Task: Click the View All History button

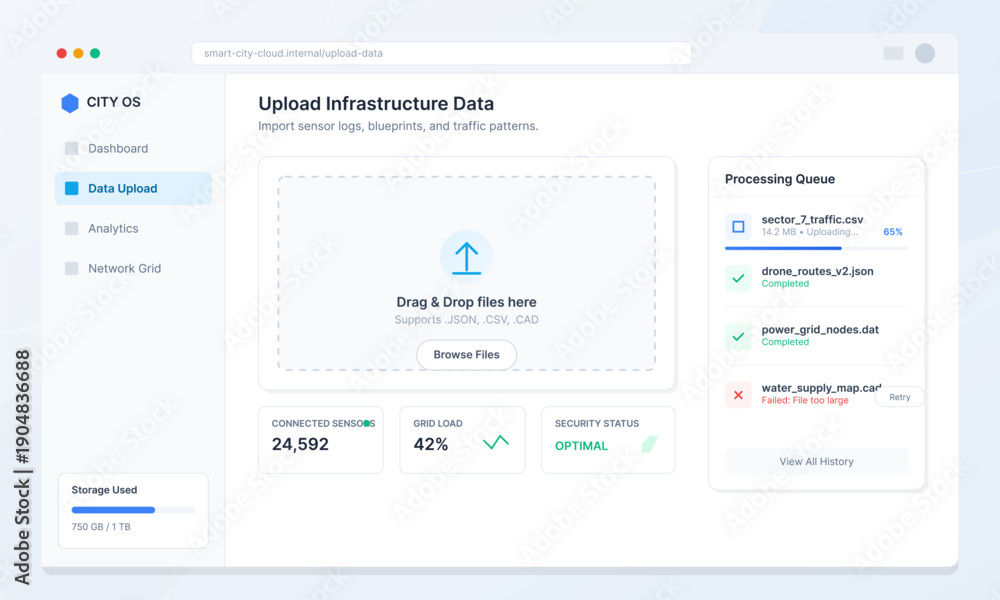Action: tap(816, 462)
